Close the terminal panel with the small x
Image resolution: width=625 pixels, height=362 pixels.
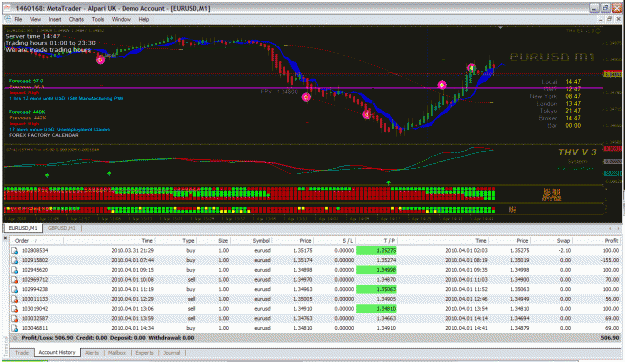point(5,238)
